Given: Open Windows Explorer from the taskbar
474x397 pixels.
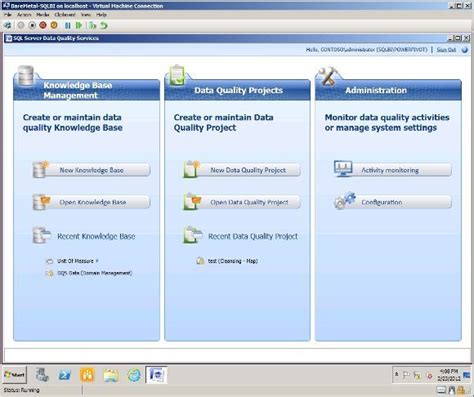Looking at the screenshot, I should pyautogui.click(x=111, y=375).
